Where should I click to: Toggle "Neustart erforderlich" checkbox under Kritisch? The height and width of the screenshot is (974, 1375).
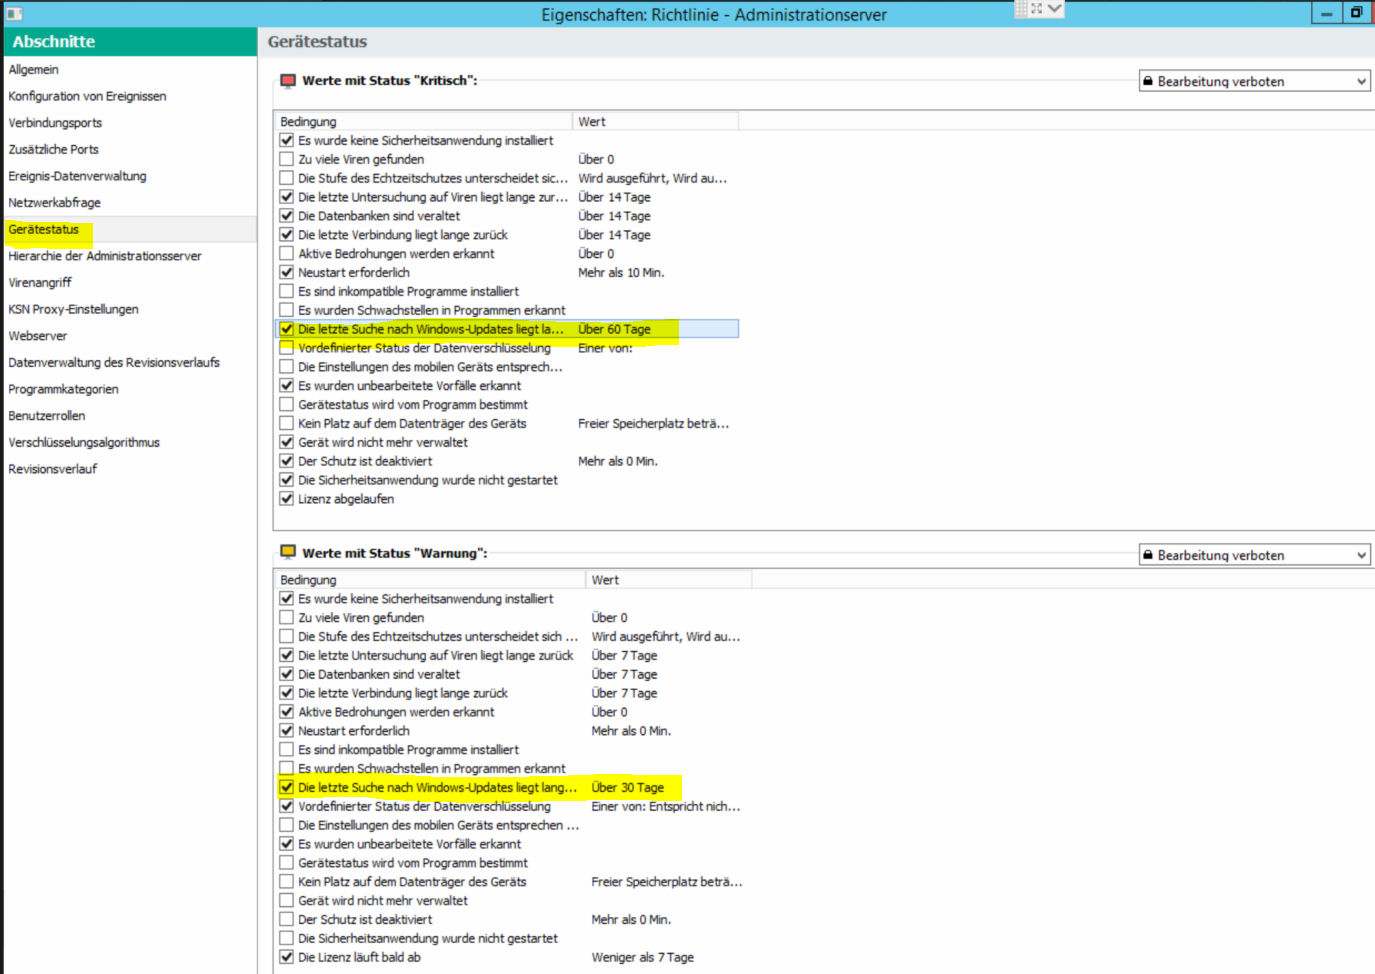(x=287, y=272)
